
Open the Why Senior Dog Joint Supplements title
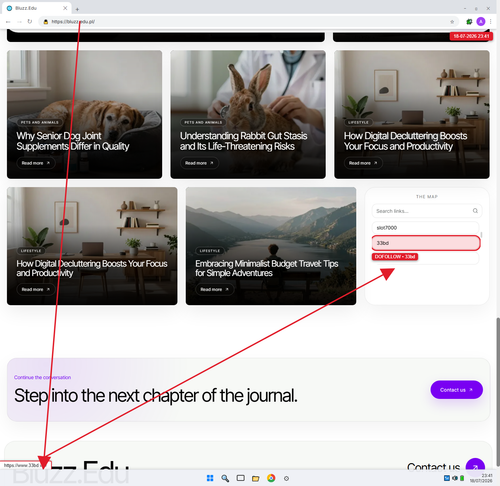coord(73,141)
